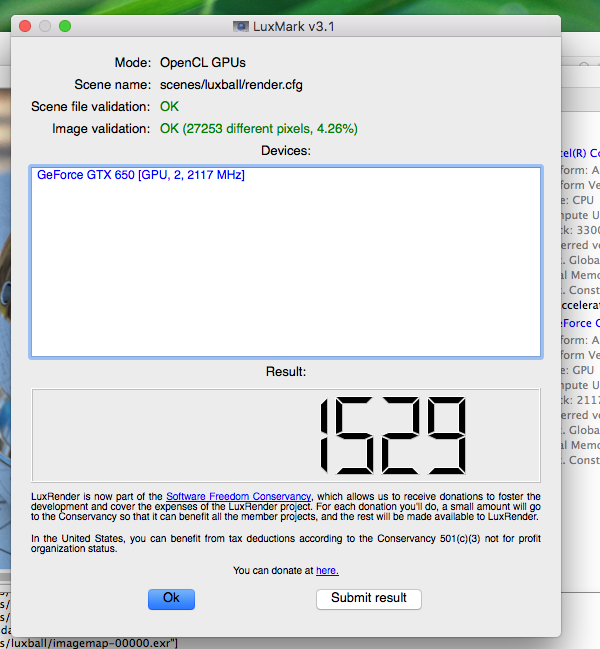Click empty area of the Devices list

286,269
